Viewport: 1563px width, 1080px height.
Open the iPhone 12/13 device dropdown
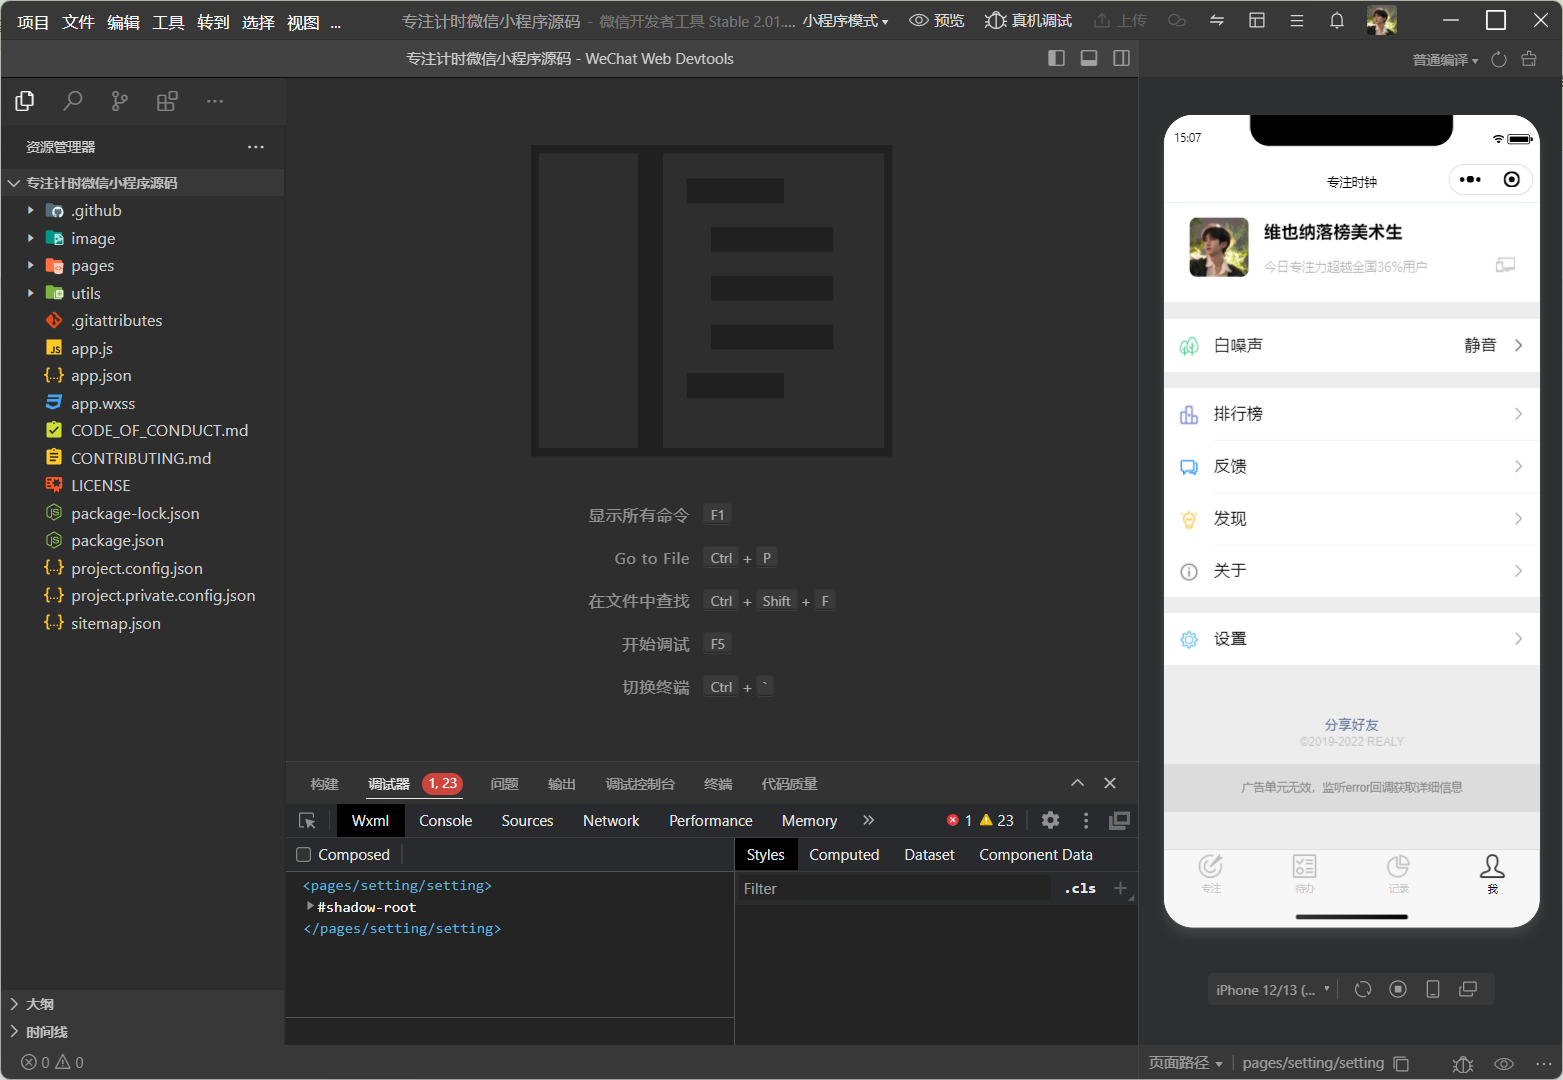[x=1272, y=990]
